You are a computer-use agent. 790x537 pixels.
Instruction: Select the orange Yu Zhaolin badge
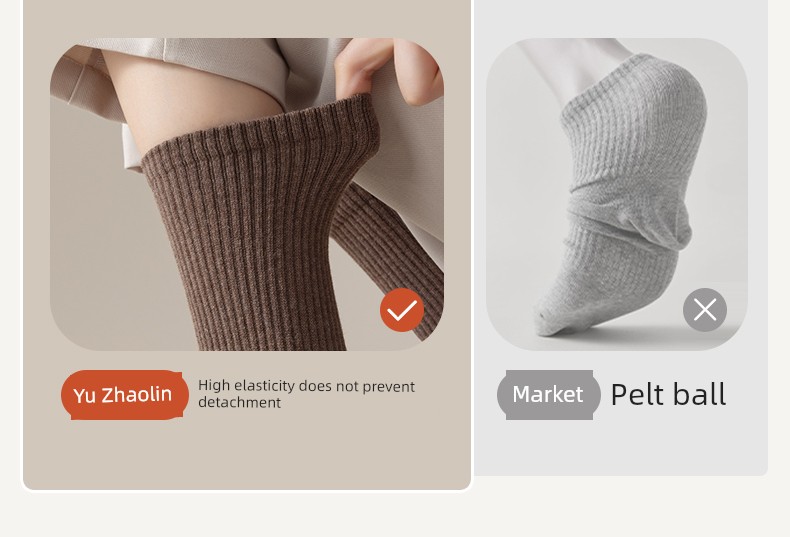point(124,395)
